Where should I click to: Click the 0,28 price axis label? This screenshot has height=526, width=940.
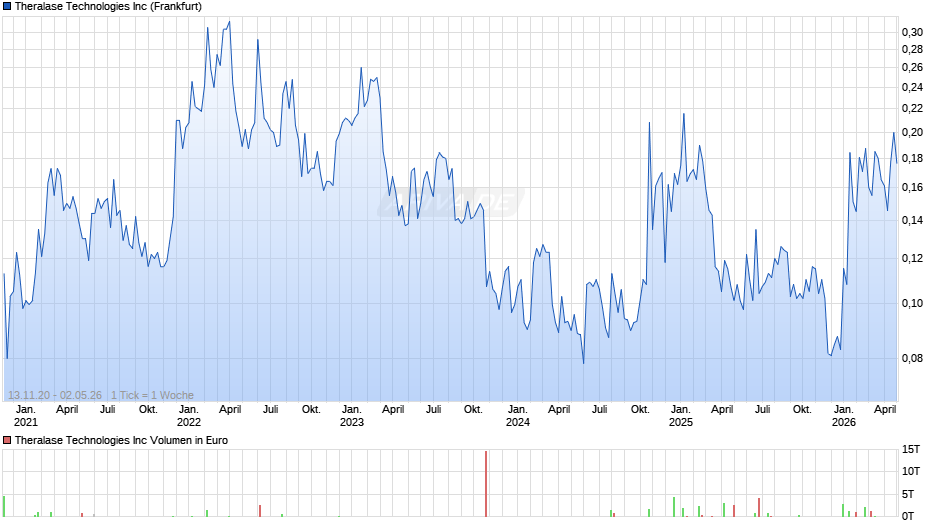pos(912,49)
